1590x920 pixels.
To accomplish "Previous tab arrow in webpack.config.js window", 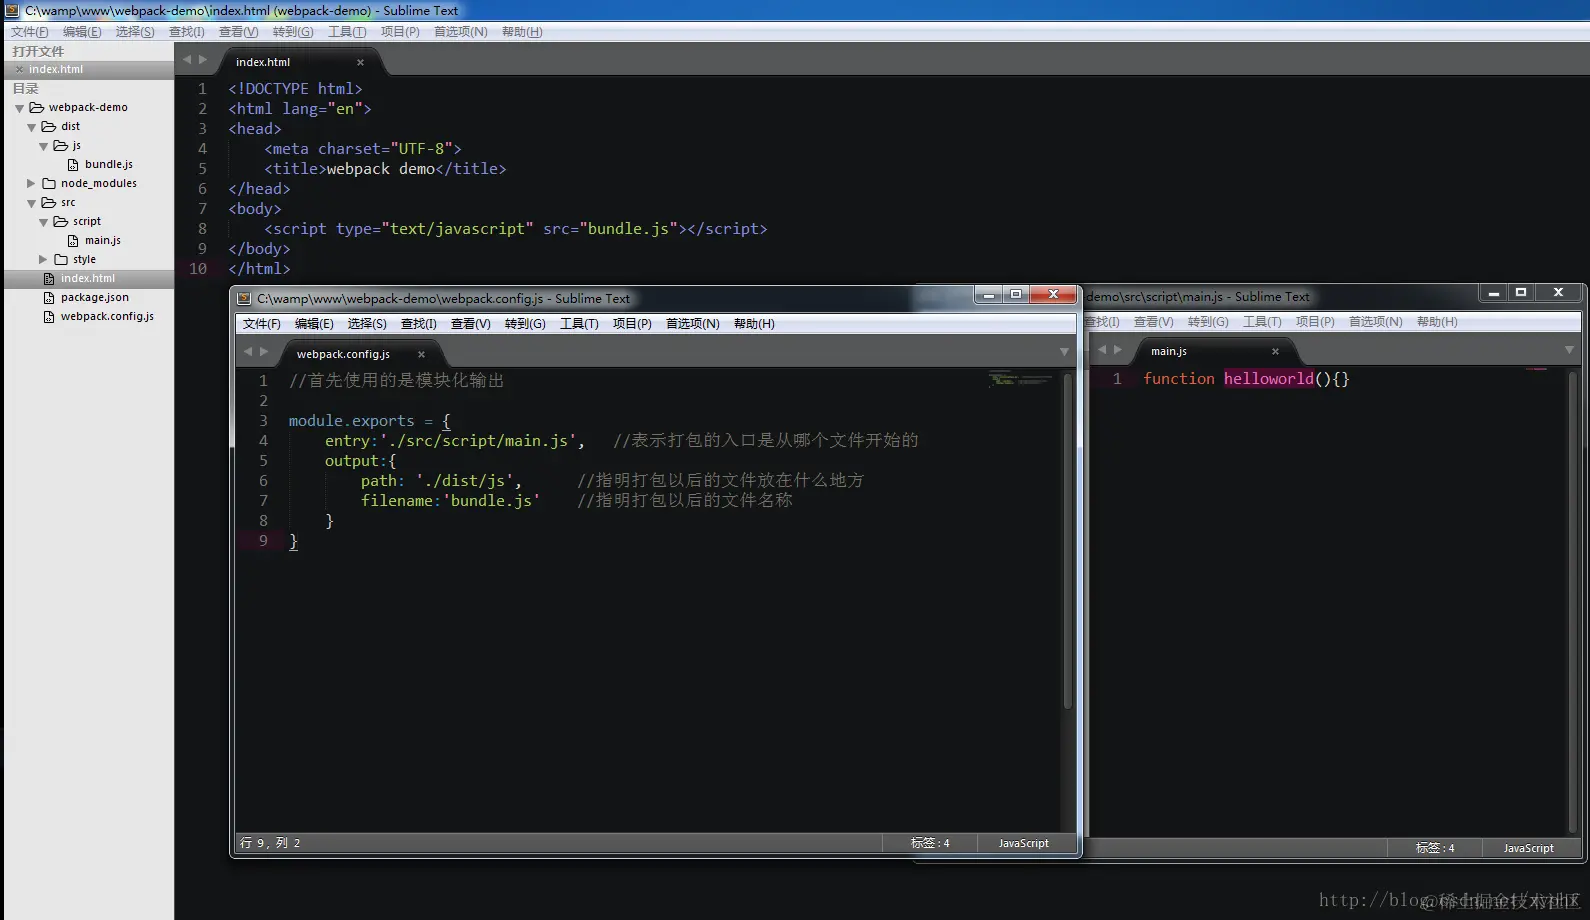I will click(248, 352).
